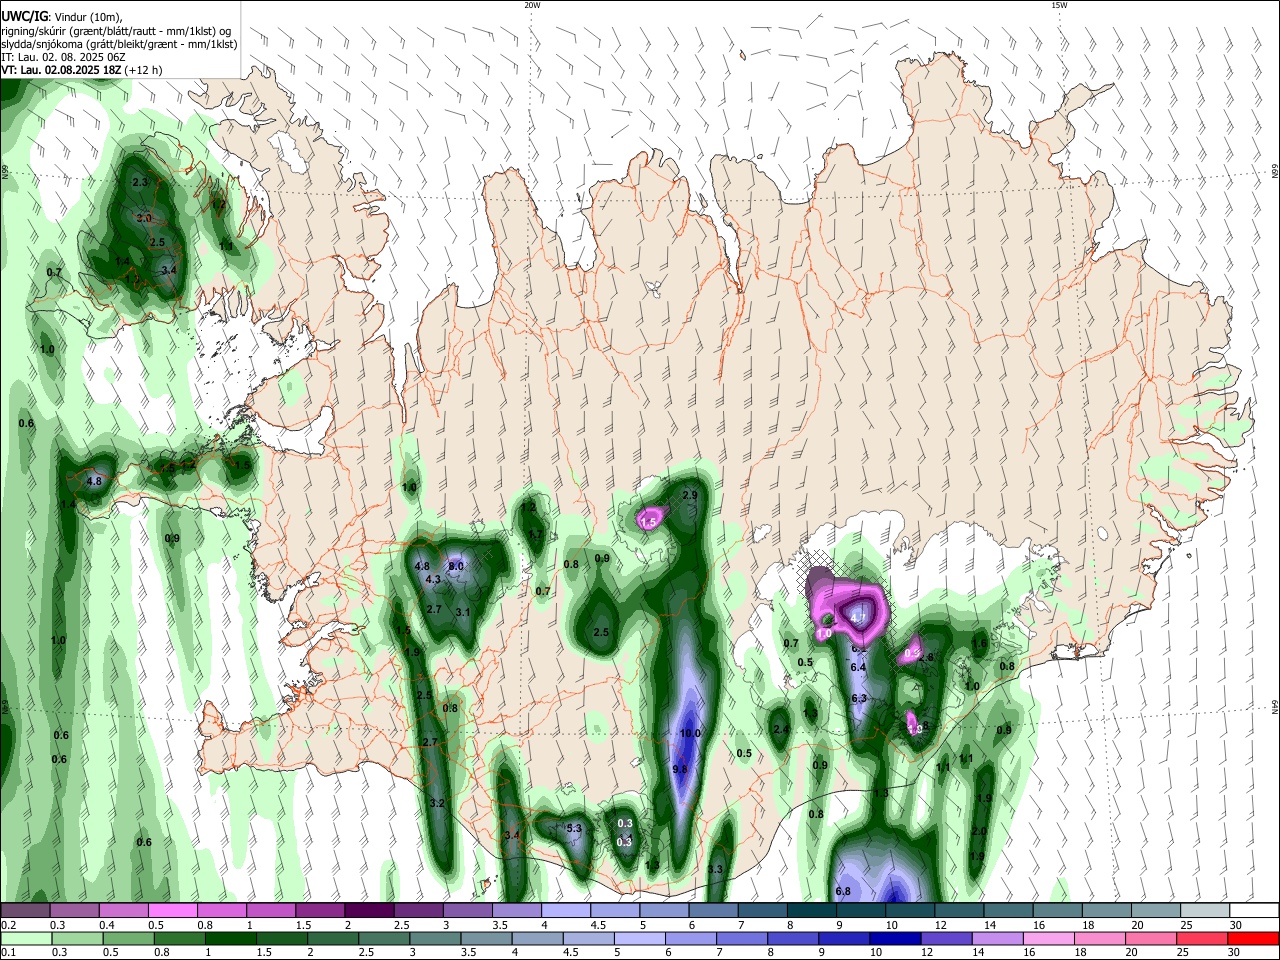
Task: Click the slate blue 6 snow legend swatch
Action: tap(713, 911)
